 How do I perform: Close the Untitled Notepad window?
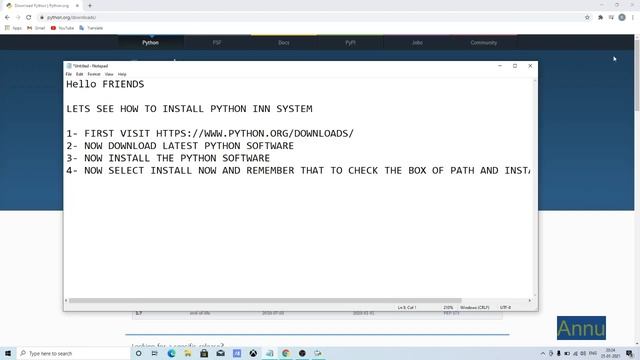[x=530, y=66]
